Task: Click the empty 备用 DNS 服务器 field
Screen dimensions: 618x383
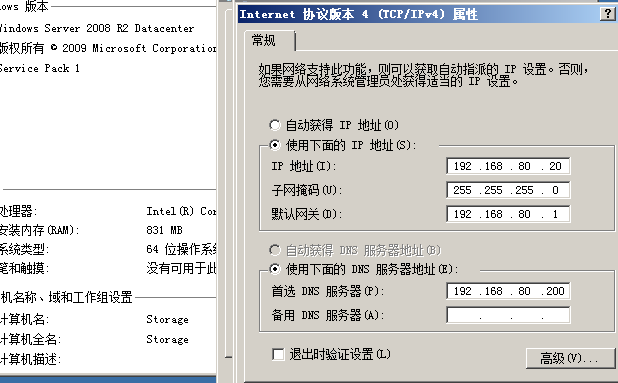Action: click(x=508, y=315)
